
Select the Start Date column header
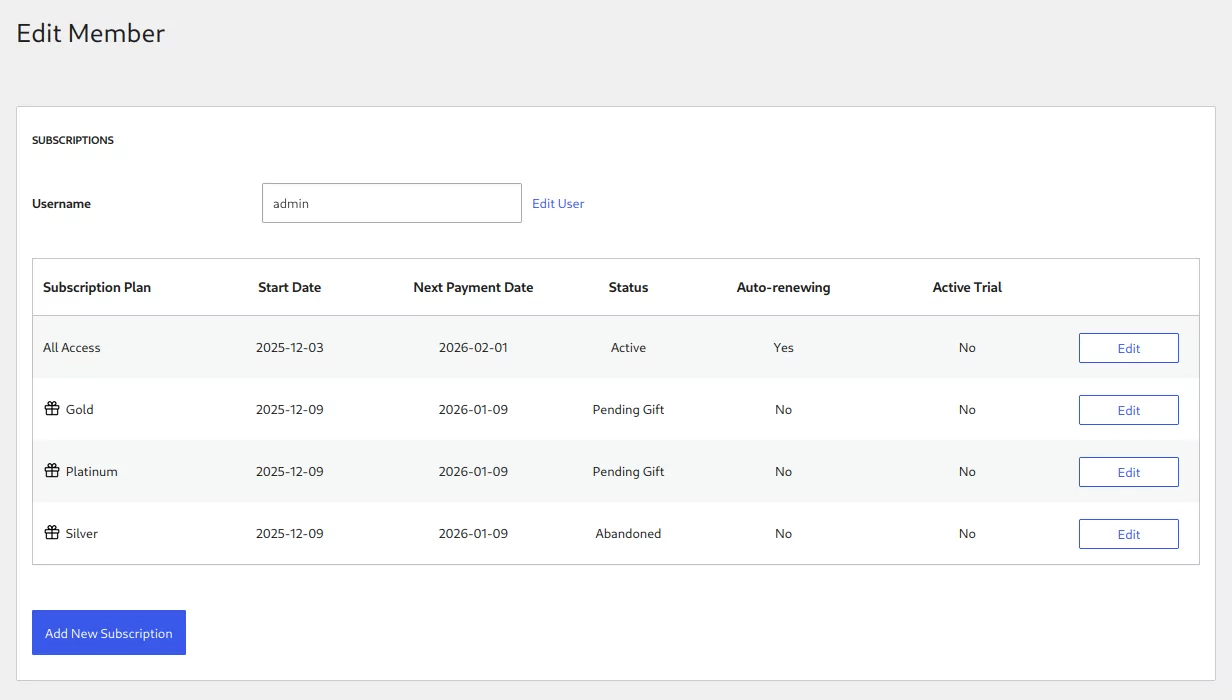coord(289,287)
